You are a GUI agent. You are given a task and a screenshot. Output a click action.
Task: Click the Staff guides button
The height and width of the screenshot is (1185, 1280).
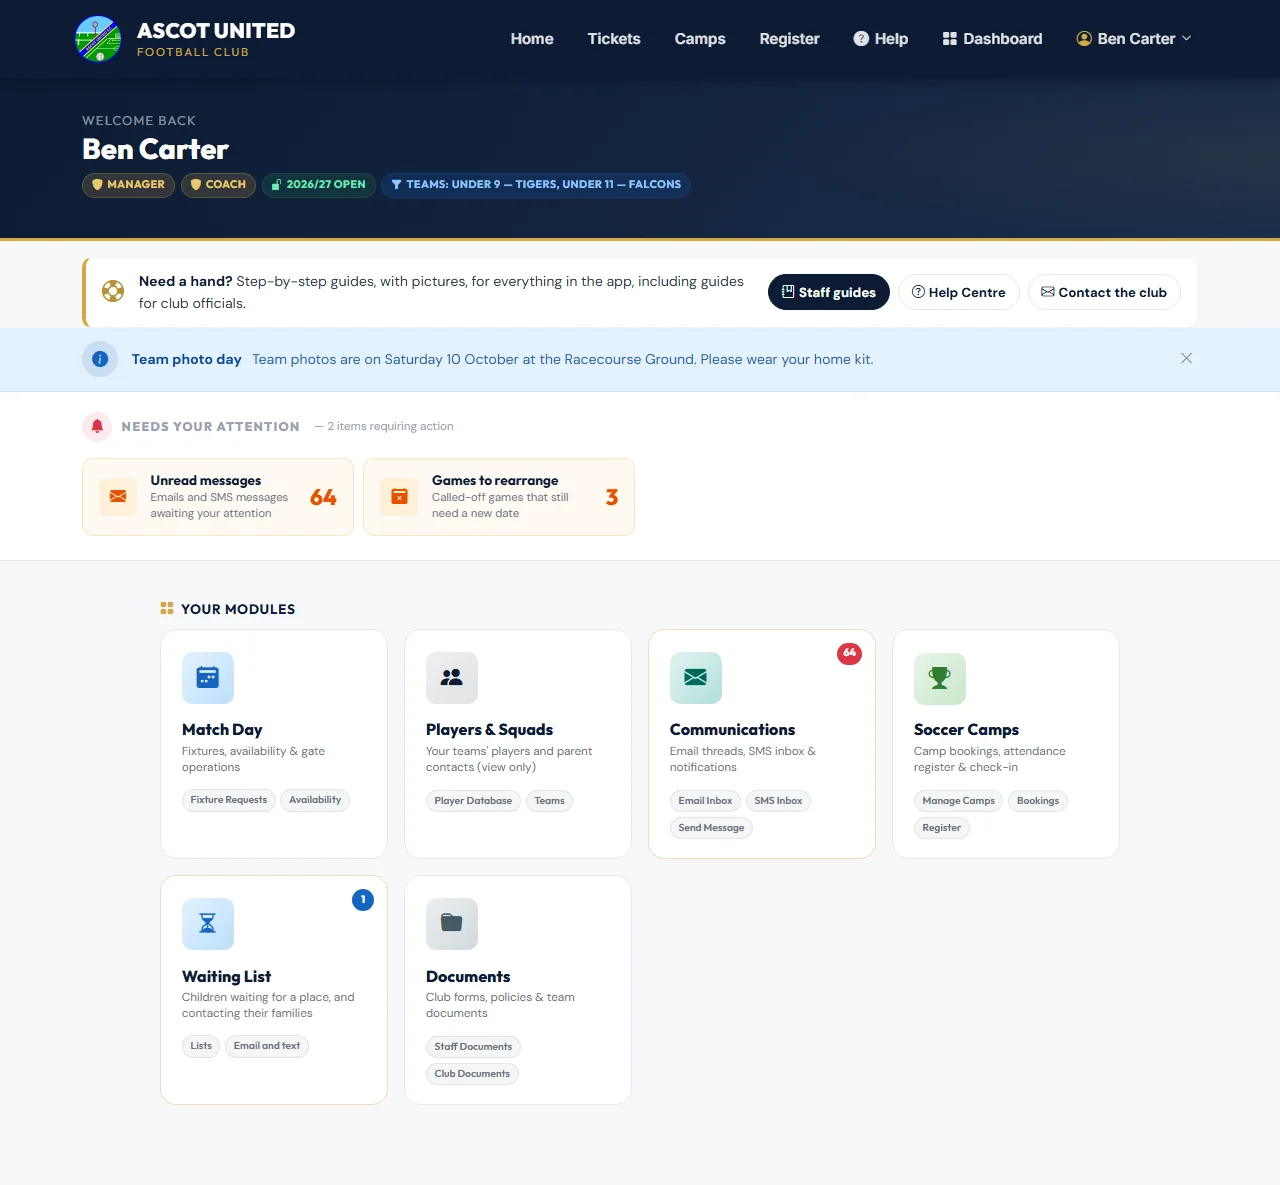[x=829, y=292]
